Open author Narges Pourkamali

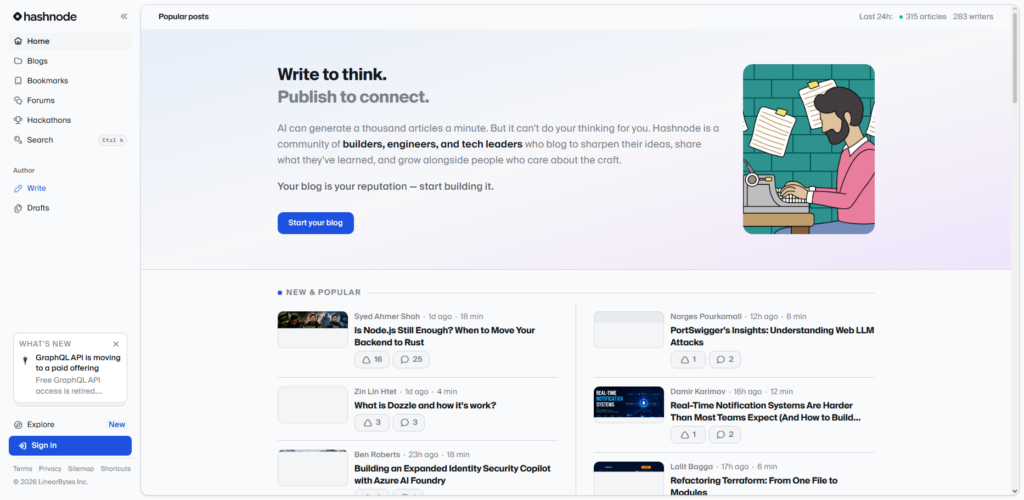[706, 317]
